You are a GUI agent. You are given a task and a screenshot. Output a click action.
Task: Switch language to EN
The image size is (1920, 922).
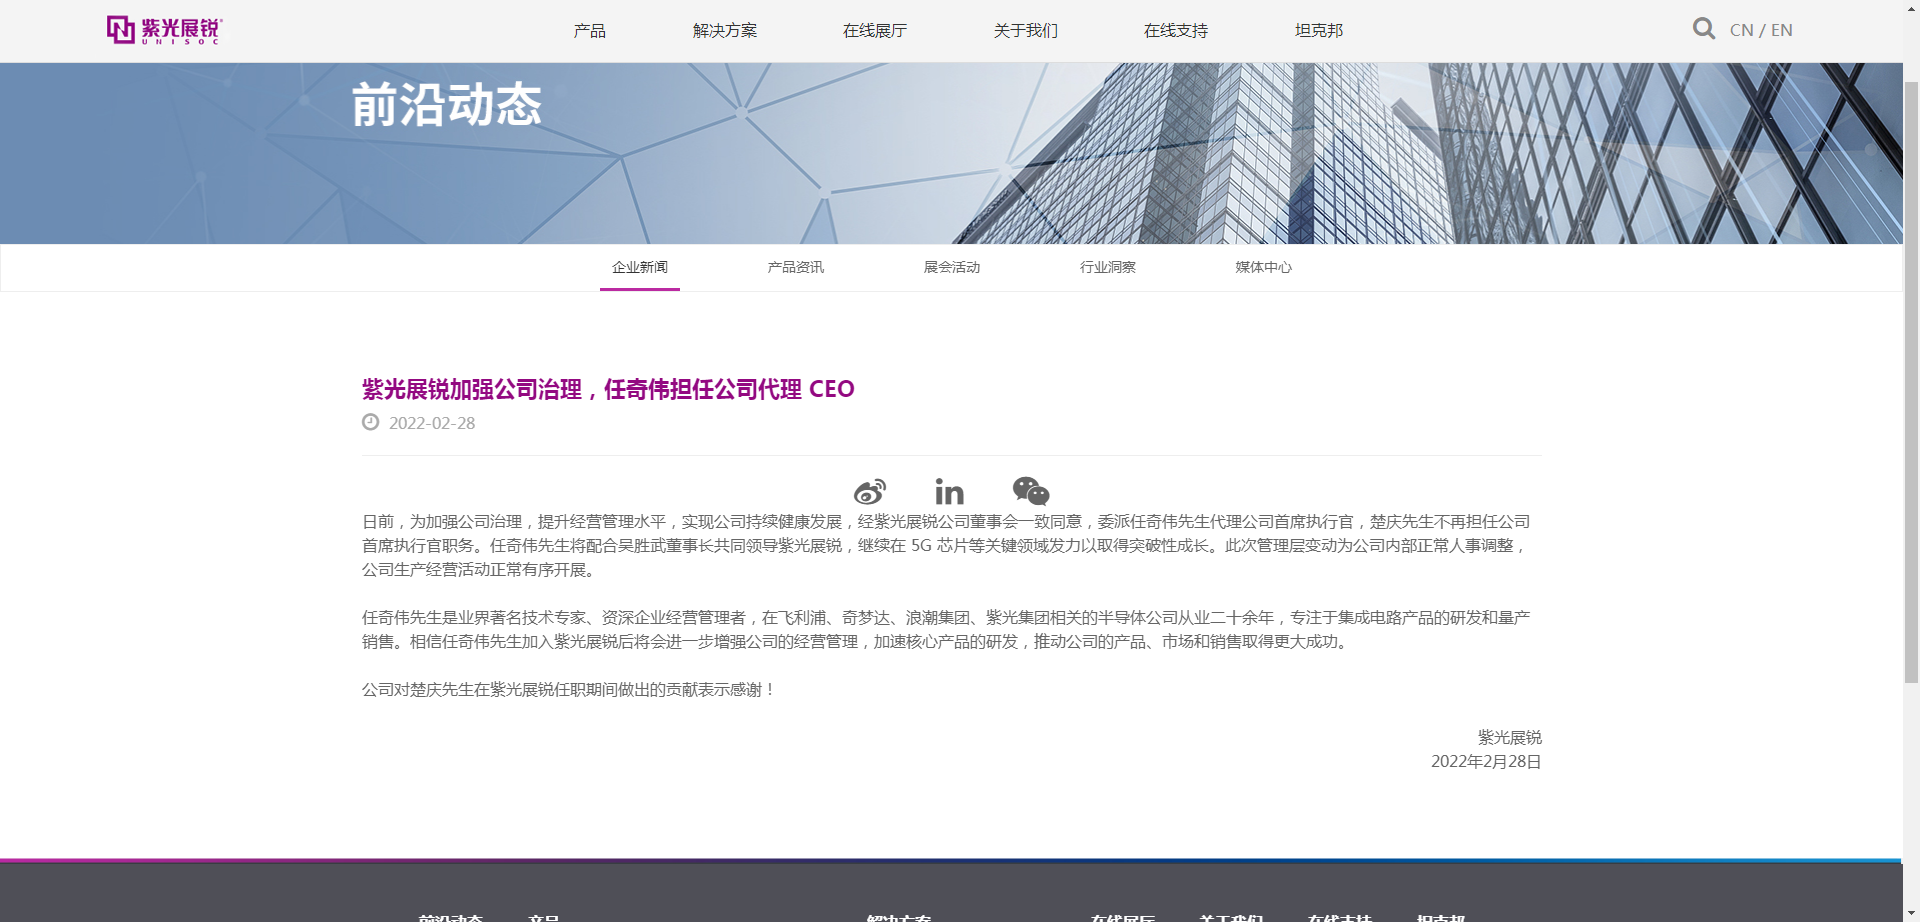click(1782, 30)
